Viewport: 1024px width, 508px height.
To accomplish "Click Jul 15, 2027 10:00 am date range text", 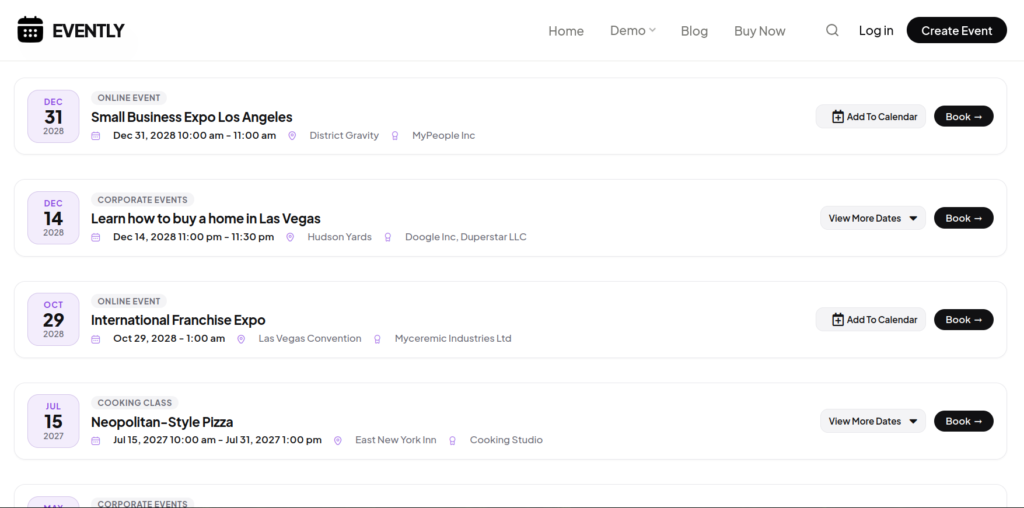I will click(x=217, y=439).
